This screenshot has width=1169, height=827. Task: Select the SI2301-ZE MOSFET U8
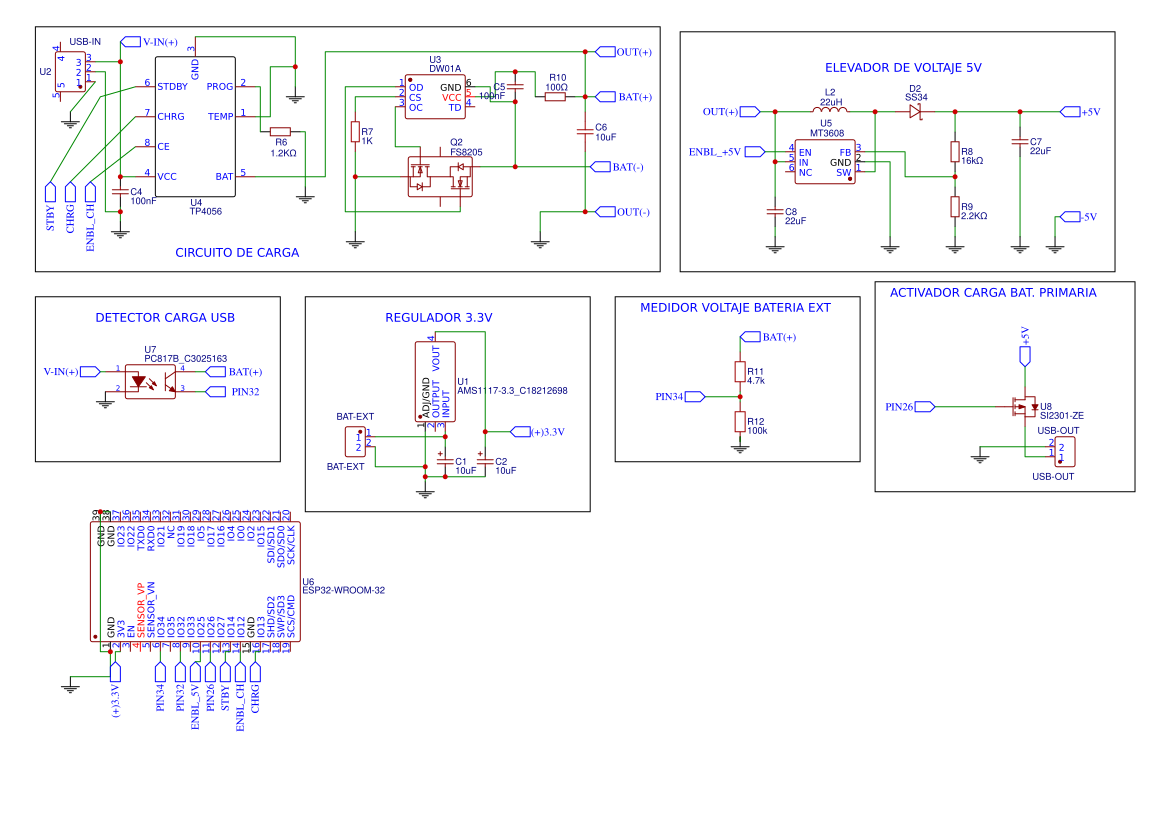[1026, 405]
